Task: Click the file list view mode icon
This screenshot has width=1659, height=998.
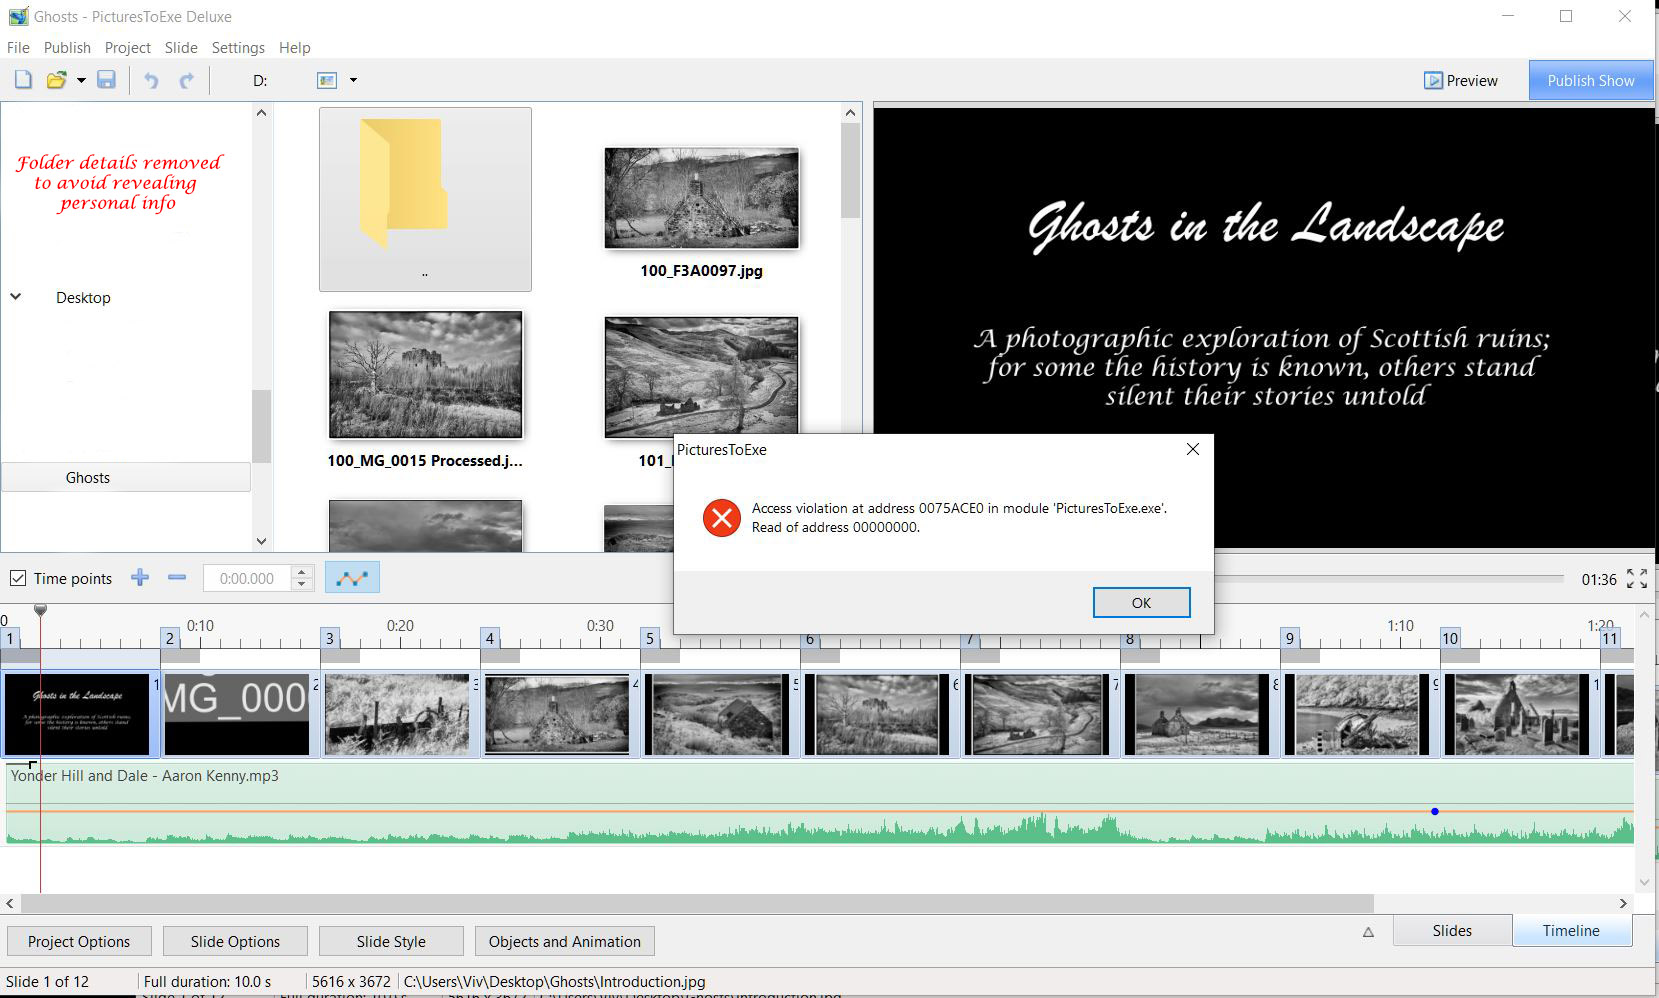Action: [x=327, y=80]
